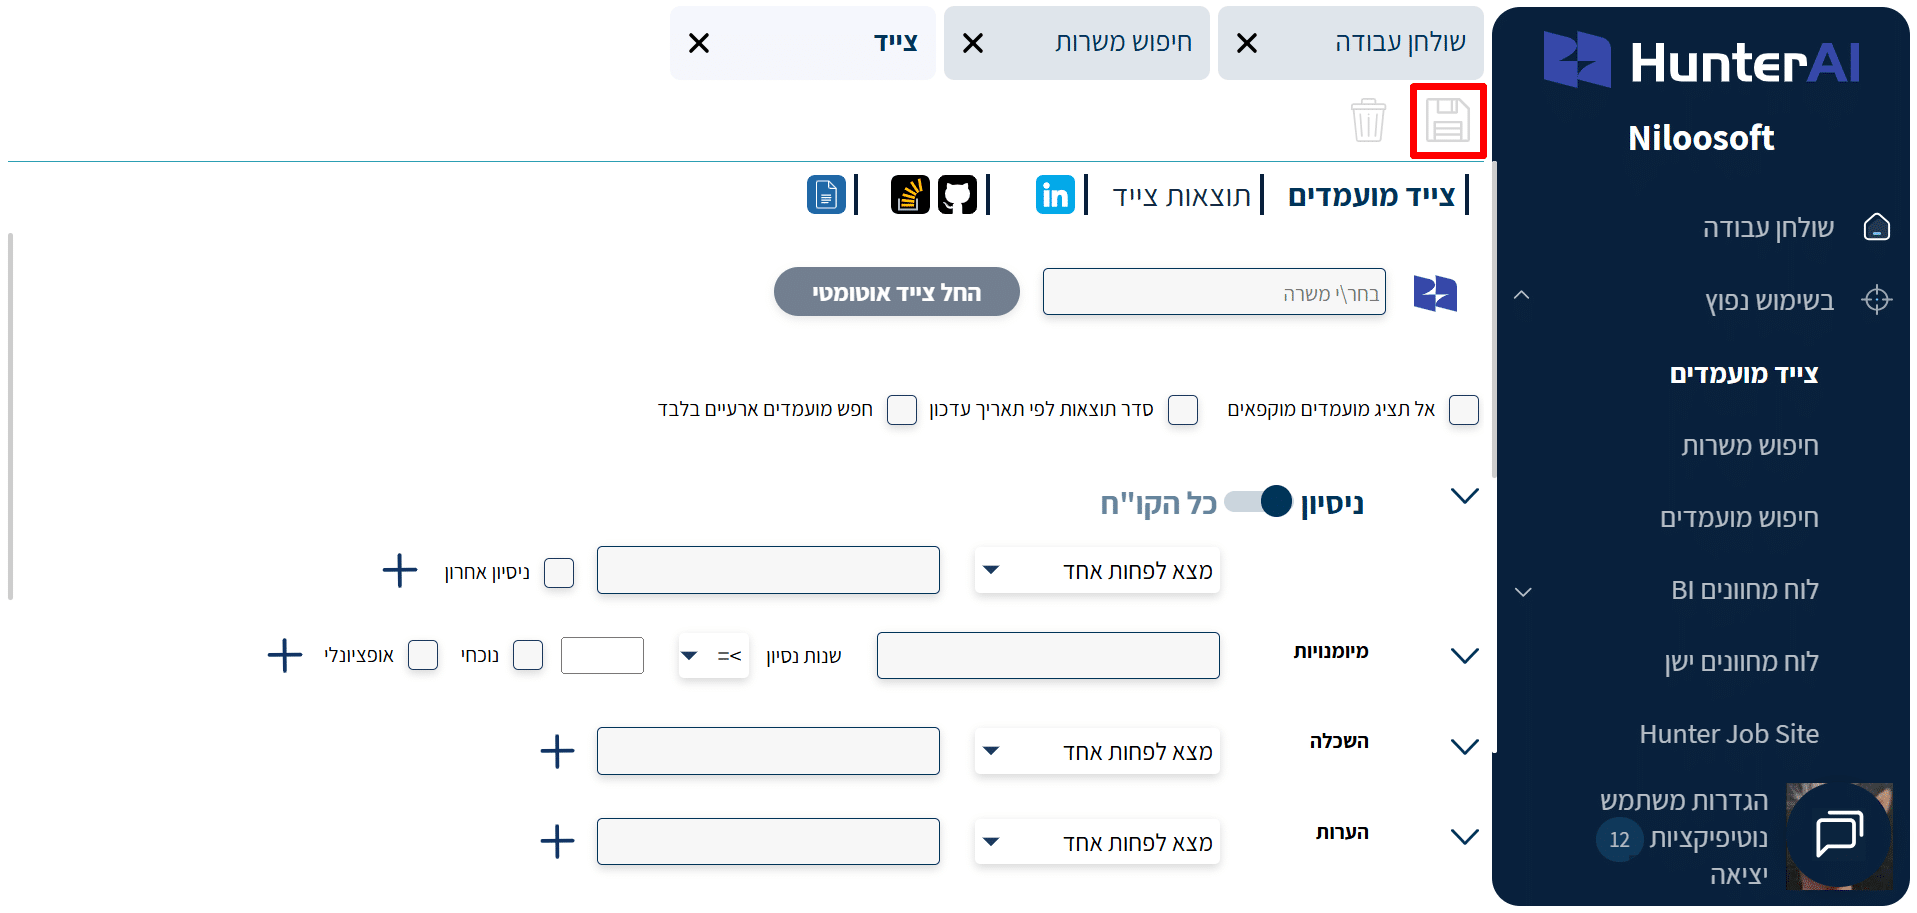Image resolution: width=1917 pixels, height=913 pixels.
Task: Click the GitHub icon
Action: 956,195
